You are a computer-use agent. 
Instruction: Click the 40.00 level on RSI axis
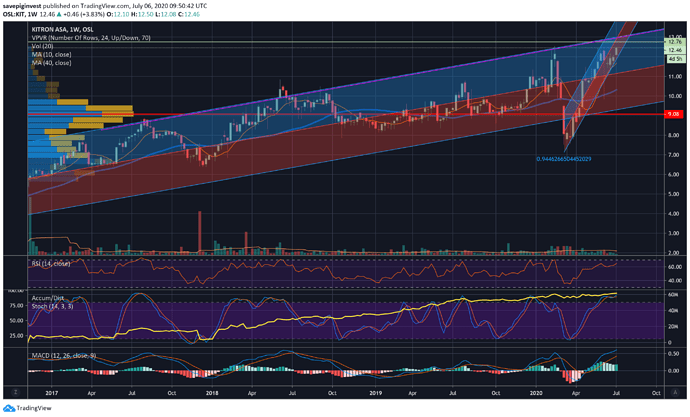(675, 280)
